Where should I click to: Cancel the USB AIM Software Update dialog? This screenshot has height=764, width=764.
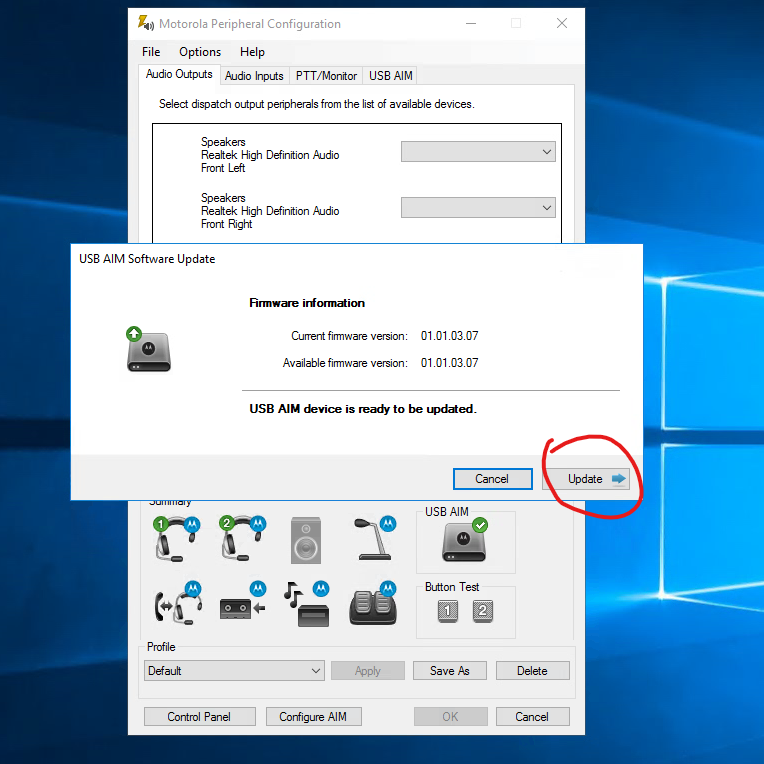point(492,479)
